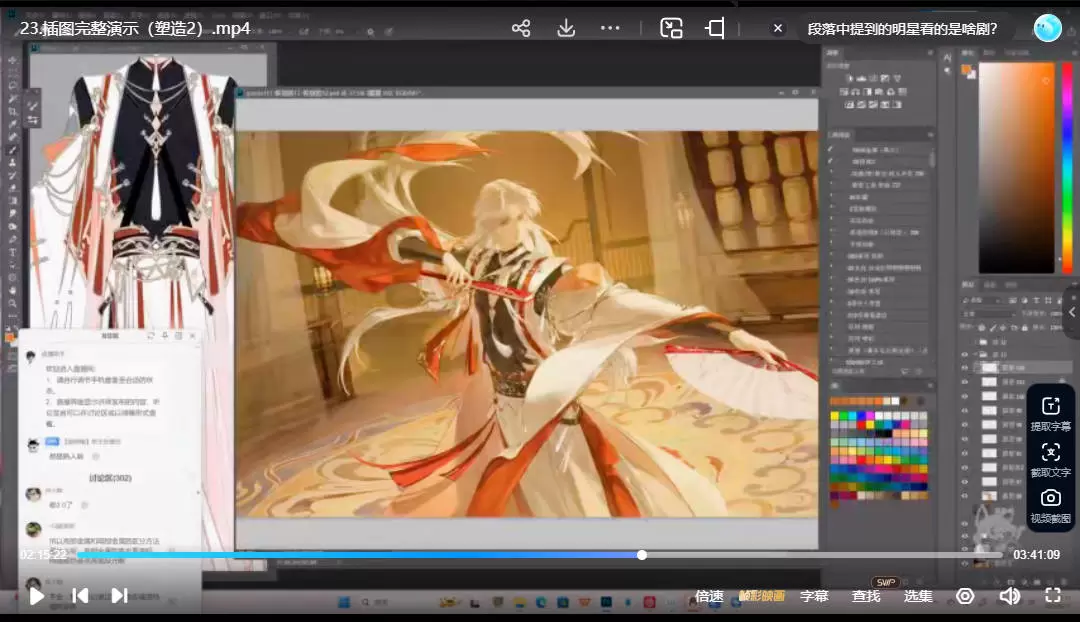Click the crop frame icon in top bar

pos(715,28)
